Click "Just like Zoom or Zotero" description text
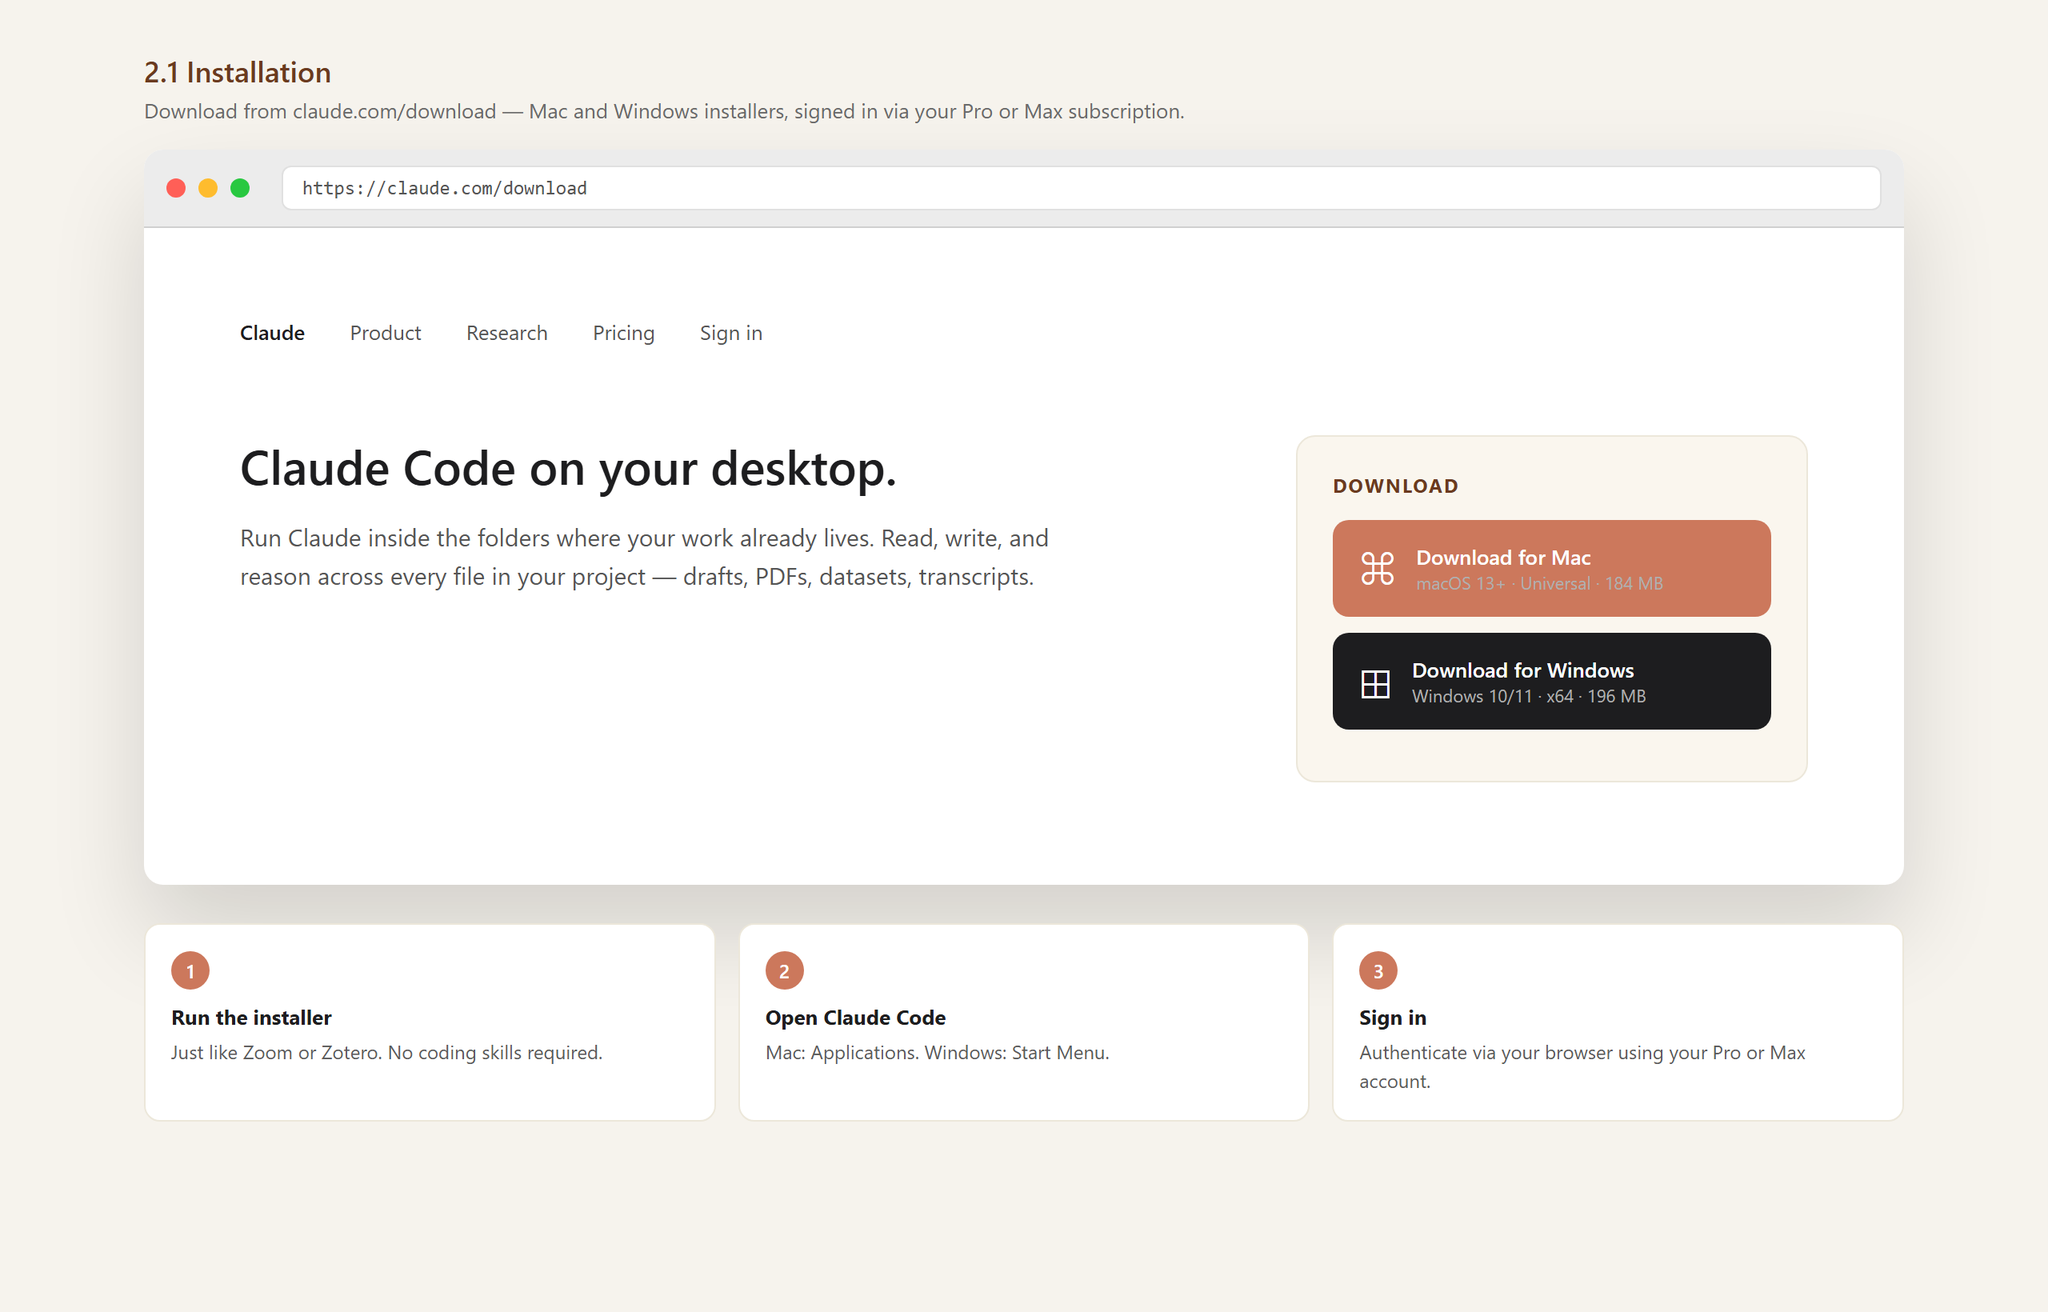Screen dimensions: 2048x1312 pos(386,1052)
